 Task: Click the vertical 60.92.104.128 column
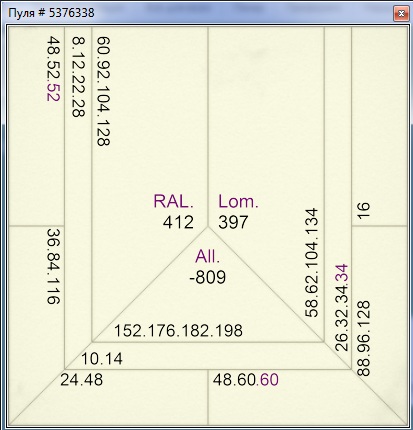coord(103,91)
